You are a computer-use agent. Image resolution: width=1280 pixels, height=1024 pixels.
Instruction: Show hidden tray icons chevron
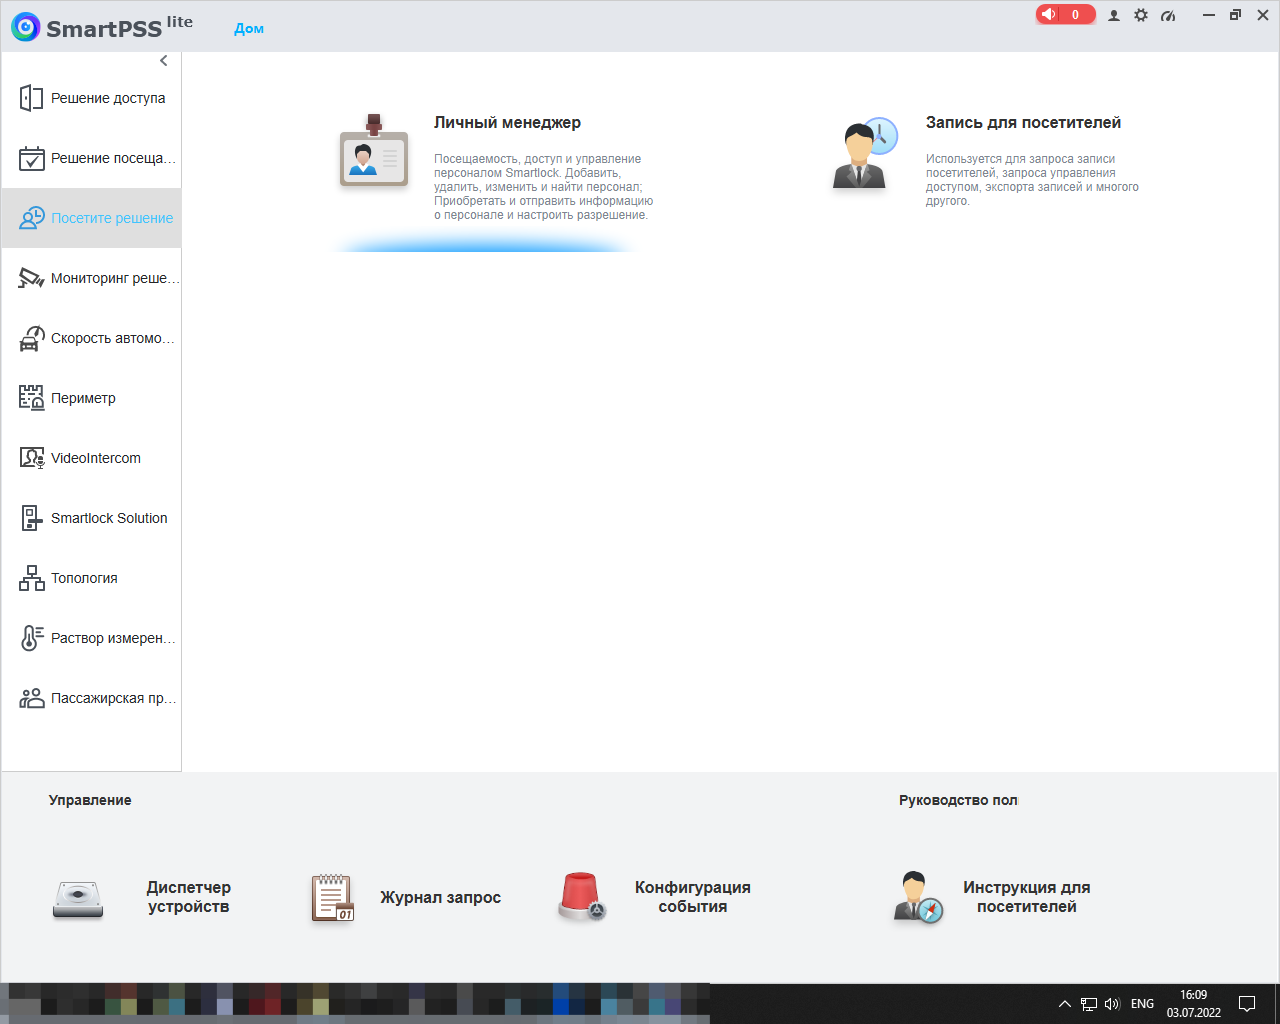pyautogui.click(x=1065, y=1004)
